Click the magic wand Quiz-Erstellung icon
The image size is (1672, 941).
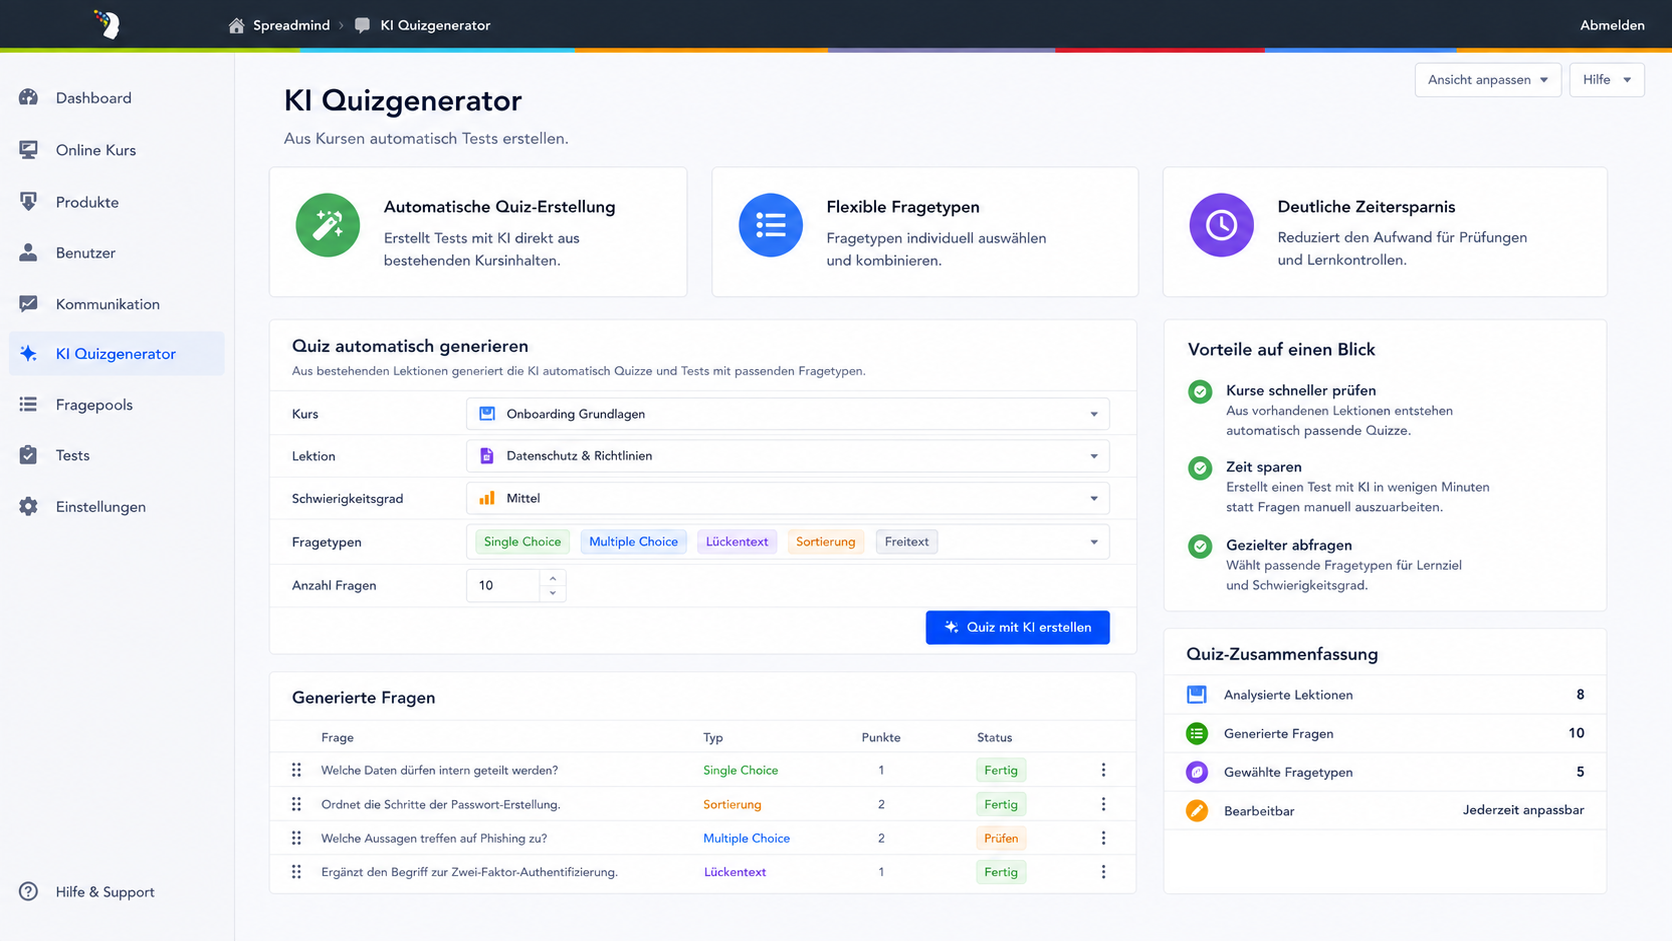pyautogui.click(x=328, y=225)
